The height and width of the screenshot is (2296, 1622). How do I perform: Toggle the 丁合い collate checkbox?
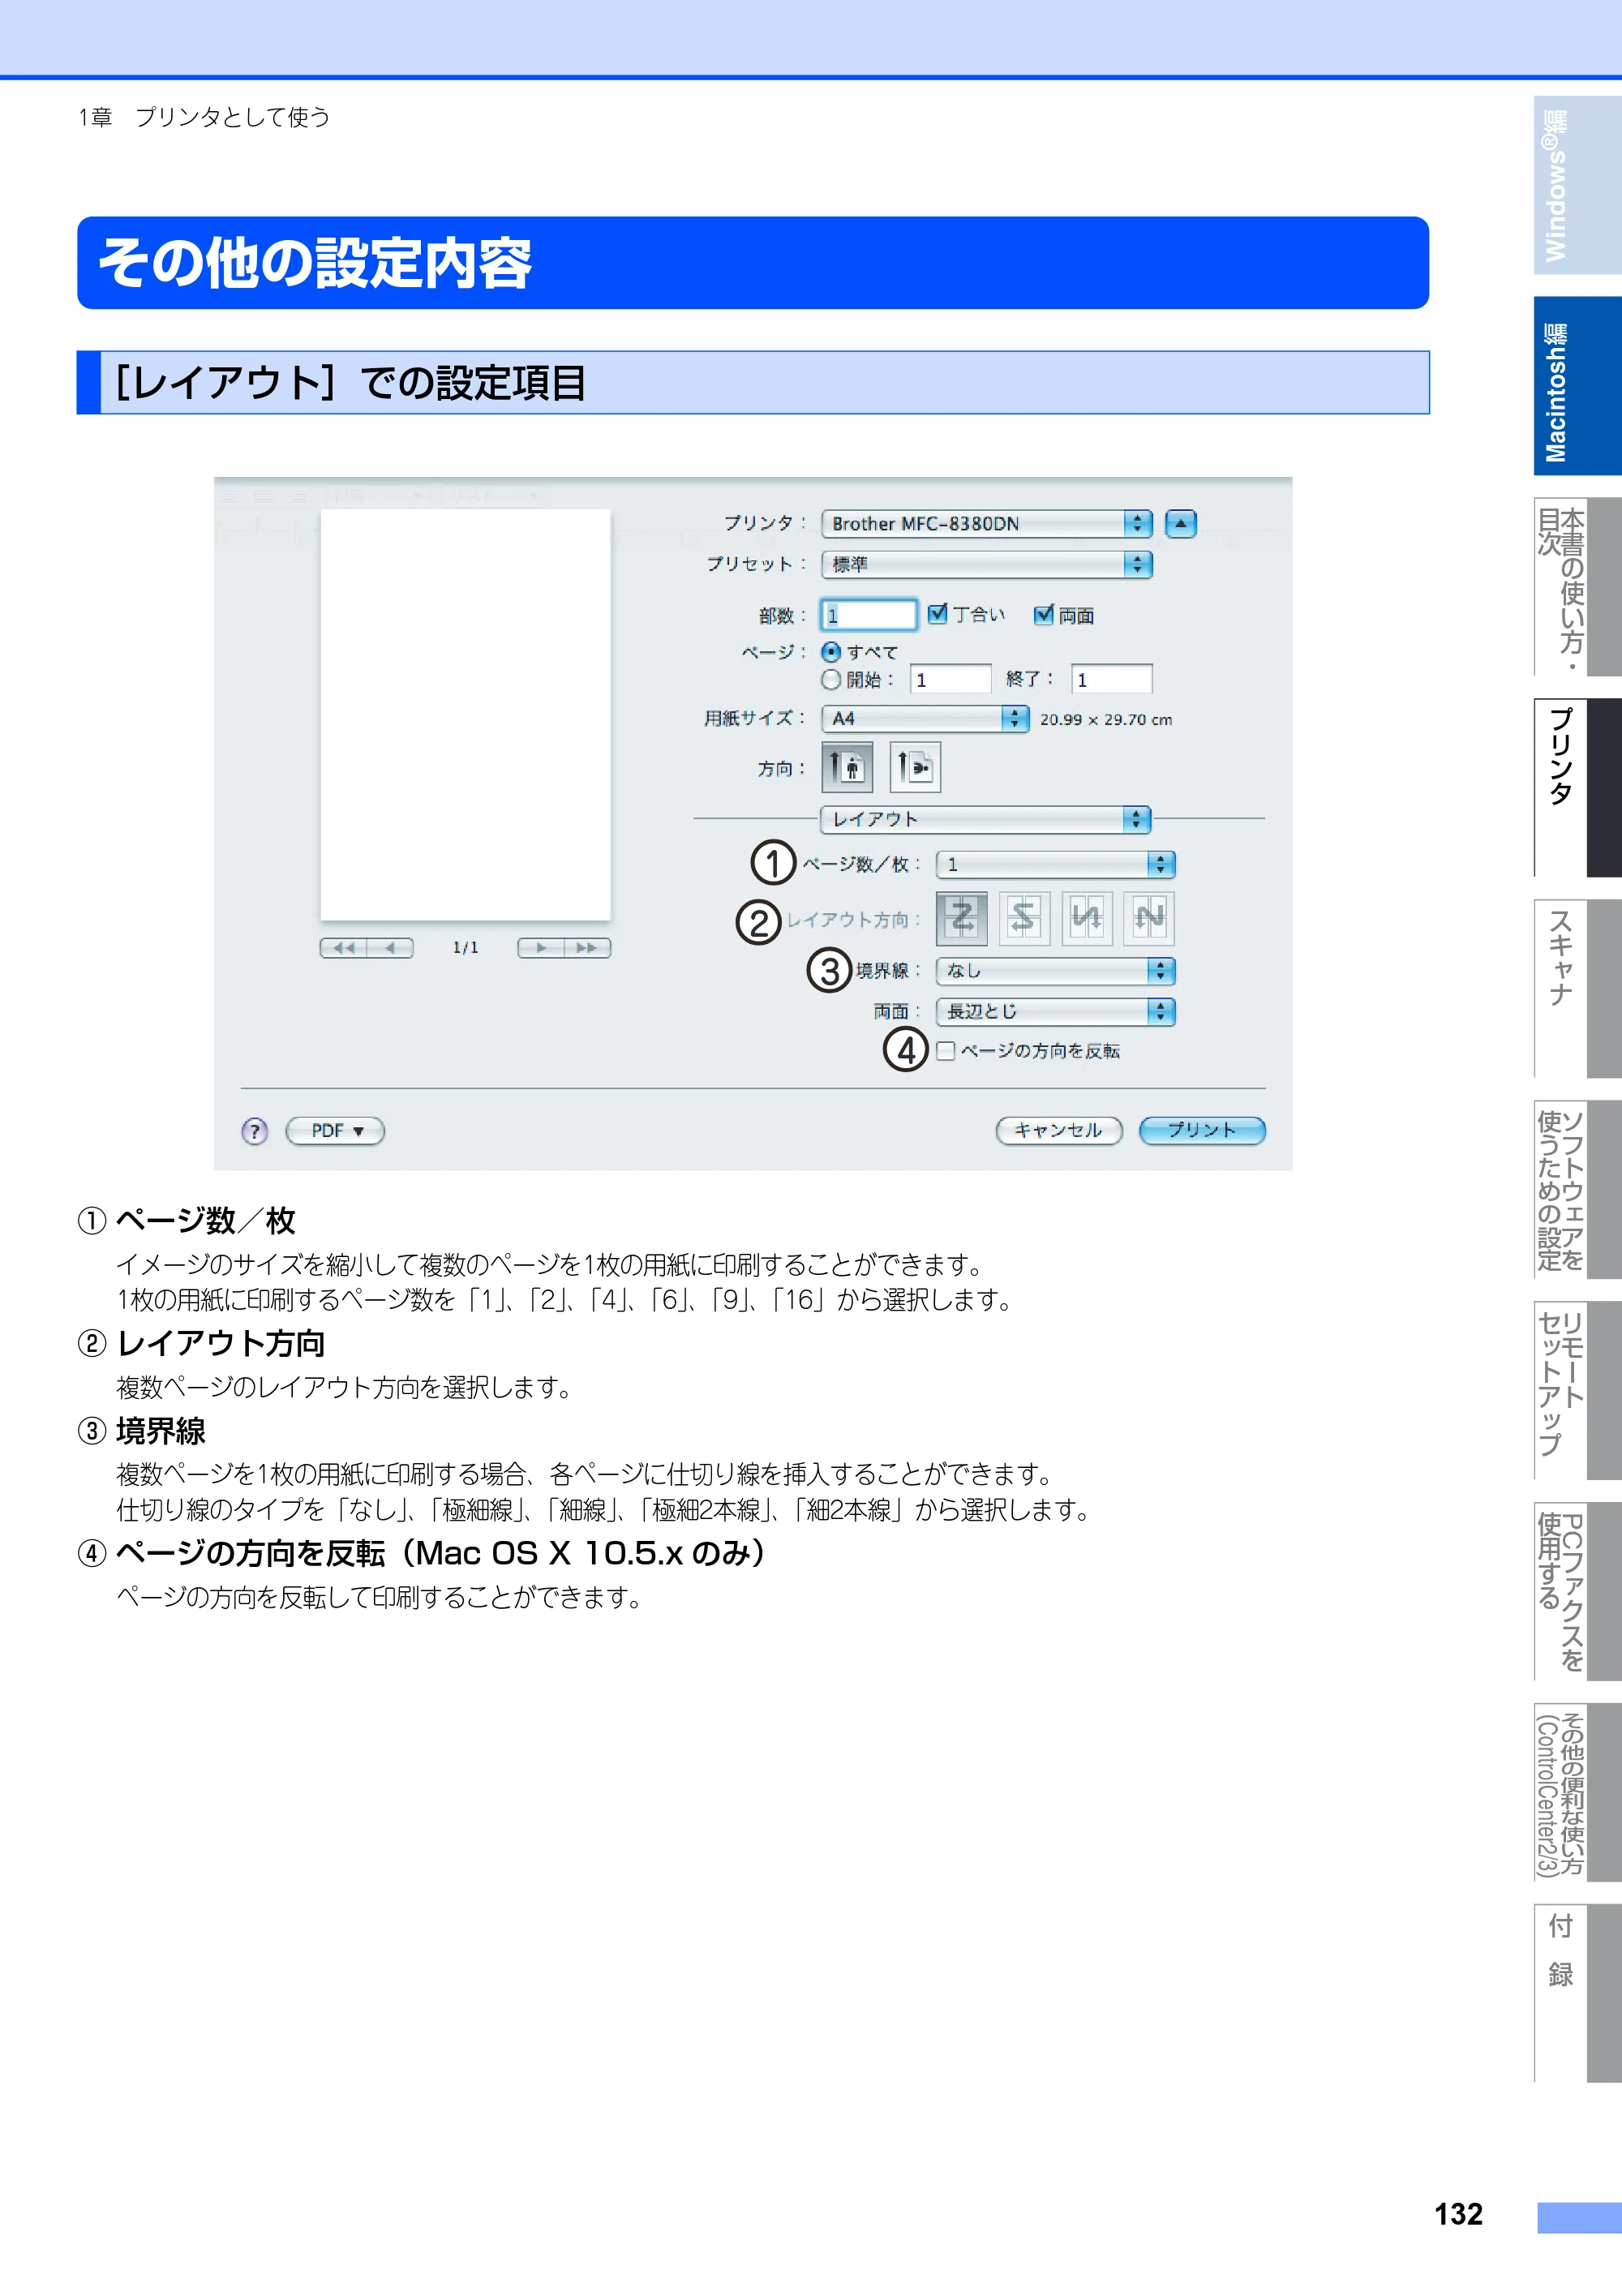(x=937, y=614)
